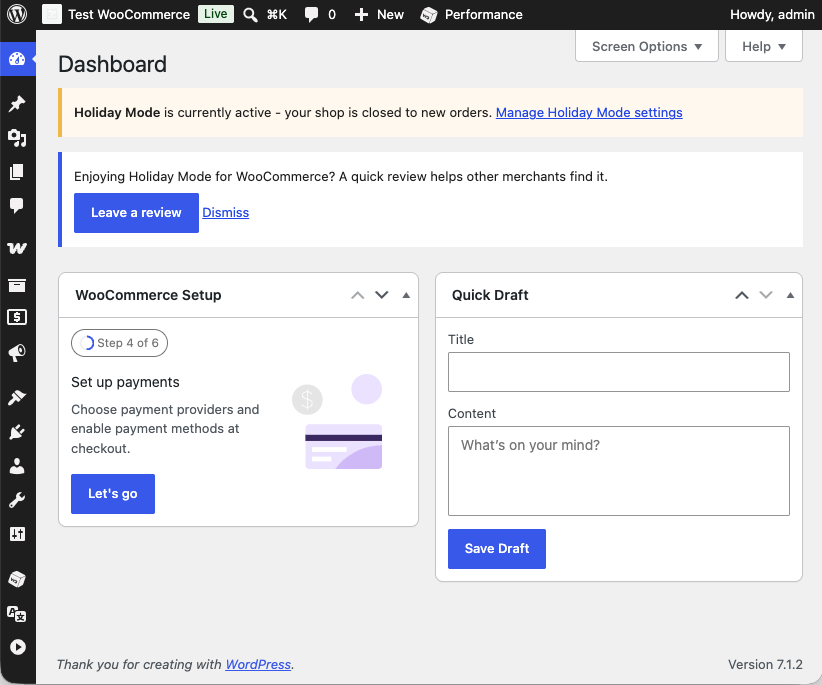This screenshot has height=685, width=822.
Task: Click Collapse menu play-circle icon
Action: [17, 647]
